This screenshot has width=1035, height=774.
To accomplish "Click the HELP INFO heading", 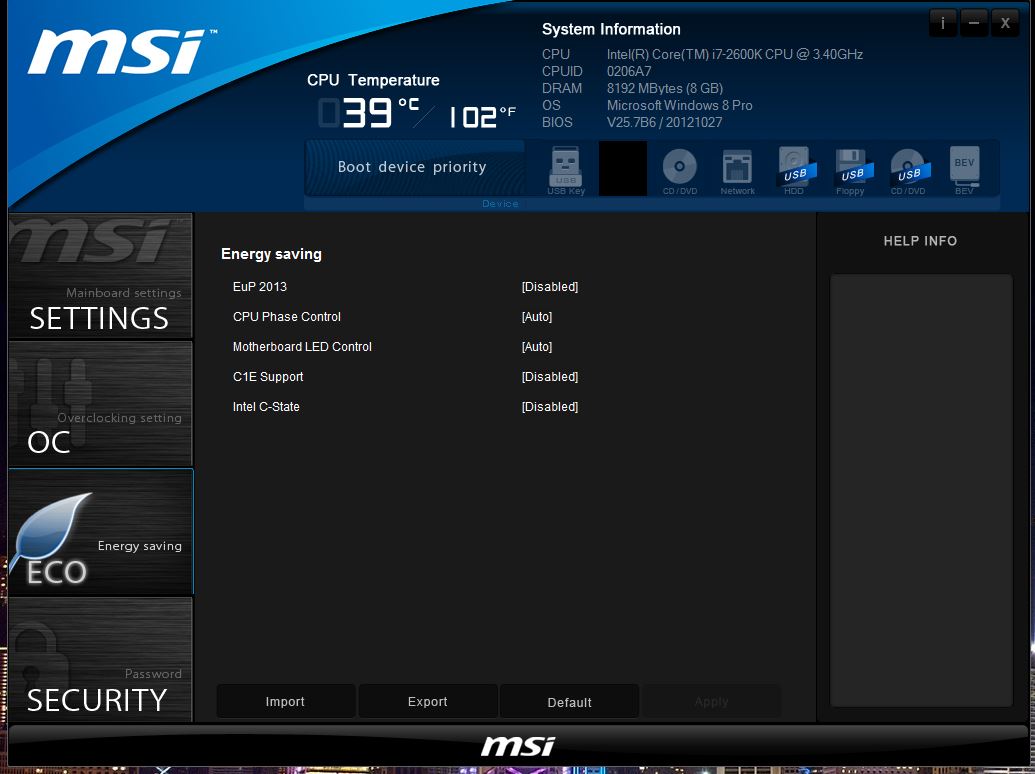I will coord(920,241).
